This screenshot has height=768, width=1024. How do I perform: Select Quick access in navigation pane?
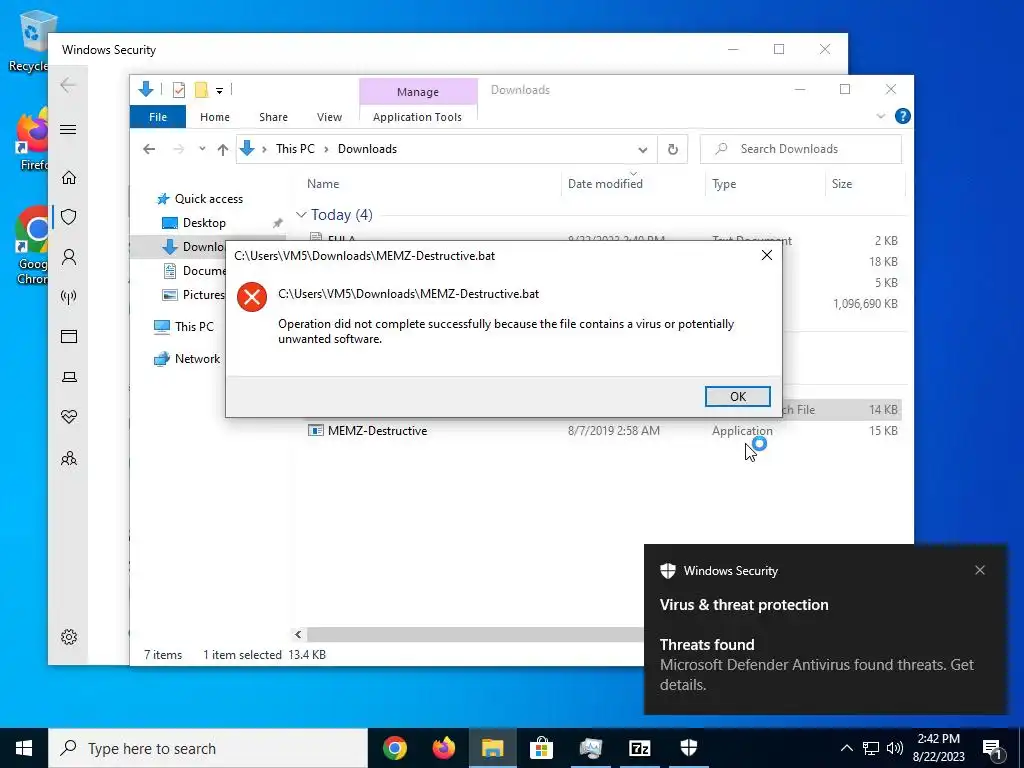point(208,199)
